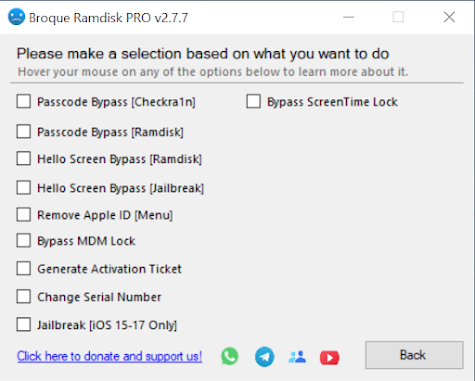Open the Telegram channel icon
The width and height of the screenshot is (475, 381).
point(265,357)
